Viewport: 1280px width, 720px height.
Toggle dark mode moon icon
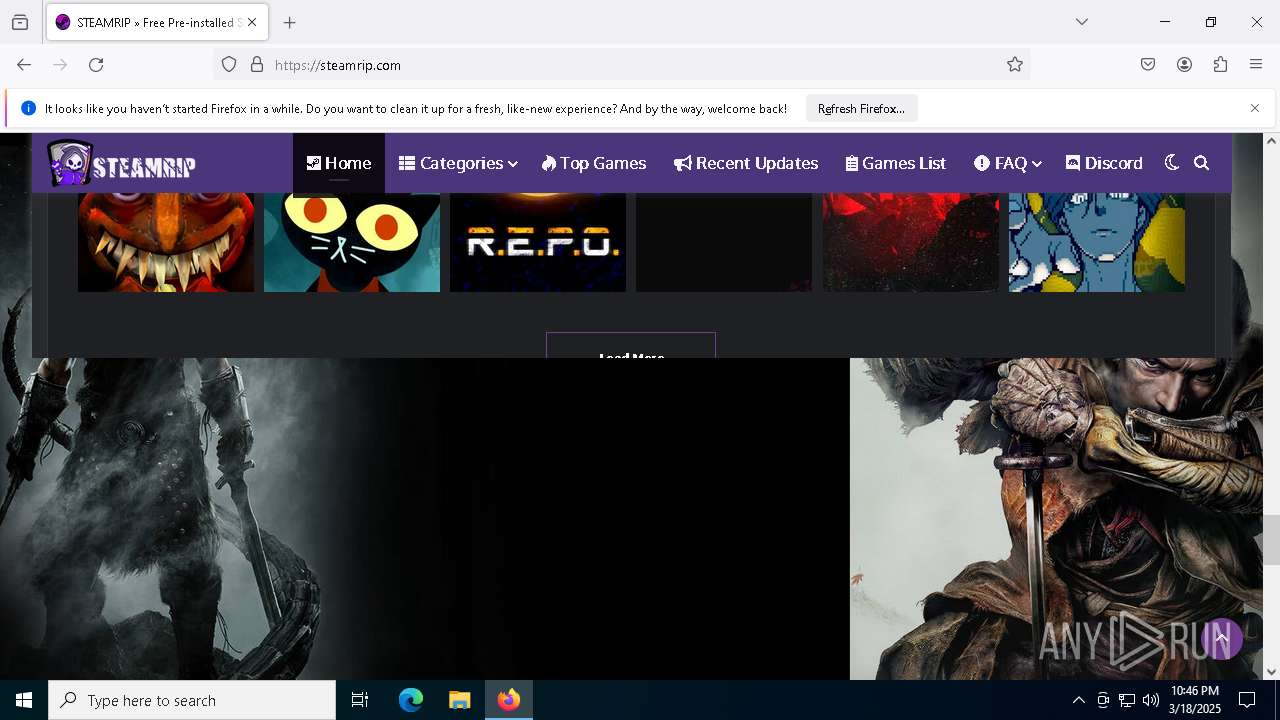click(x=1172, y=163)
